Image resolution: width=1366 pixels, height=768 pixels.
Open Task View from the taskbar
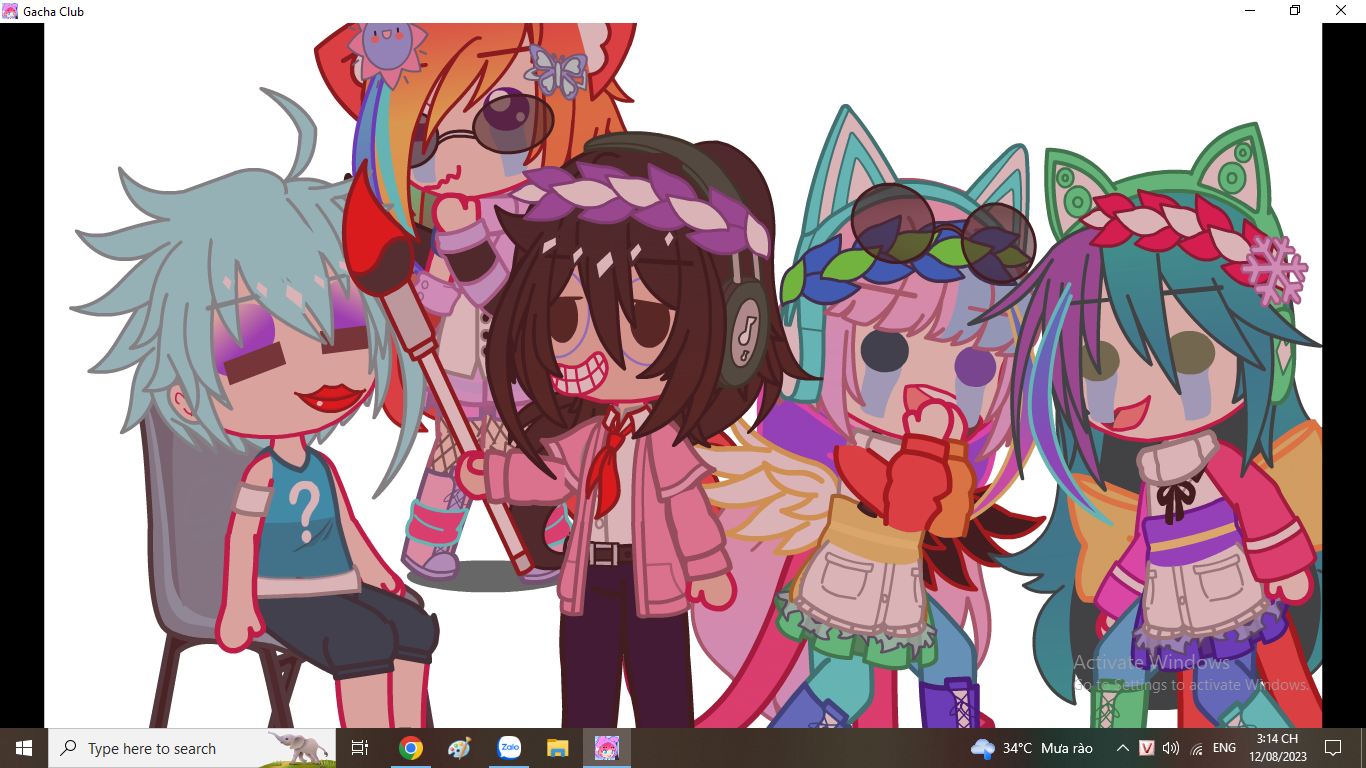(x=361, y=748)
